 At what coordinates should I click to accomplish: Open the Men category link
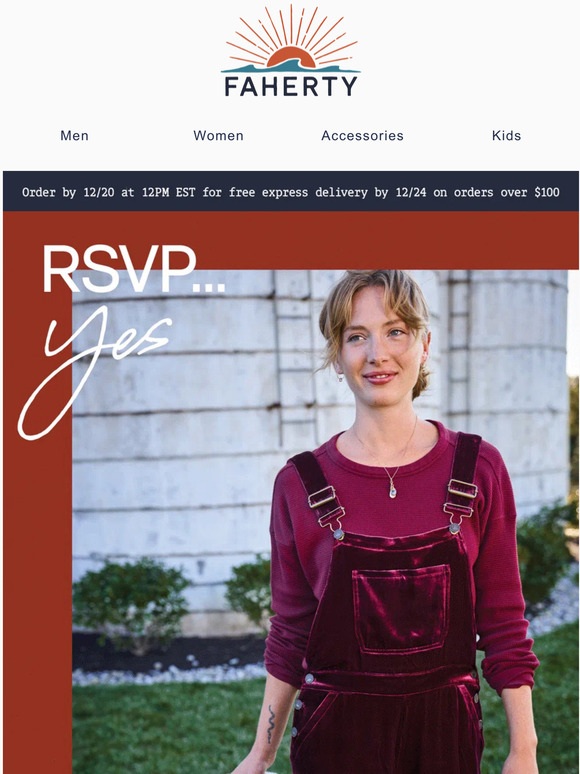[x=75, y=136]
